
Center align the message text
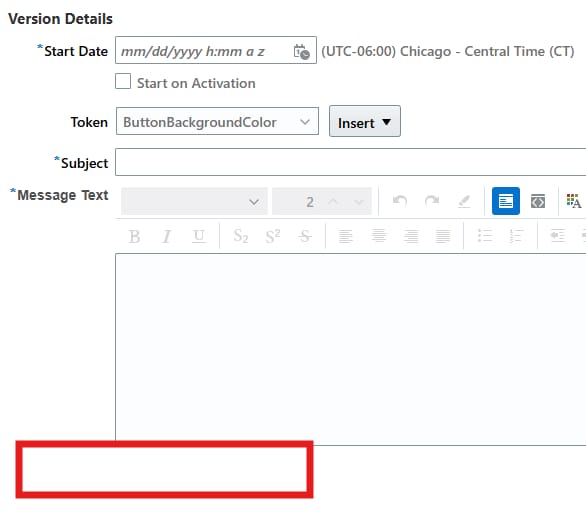(379, 236)
